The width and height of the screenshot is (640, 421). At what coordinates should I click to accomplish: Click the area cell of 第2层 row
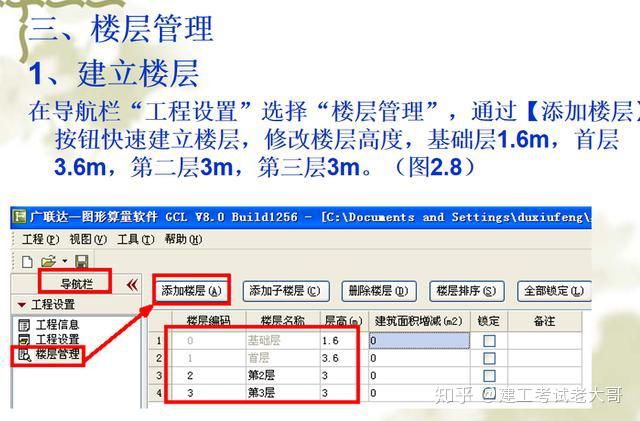419,375
